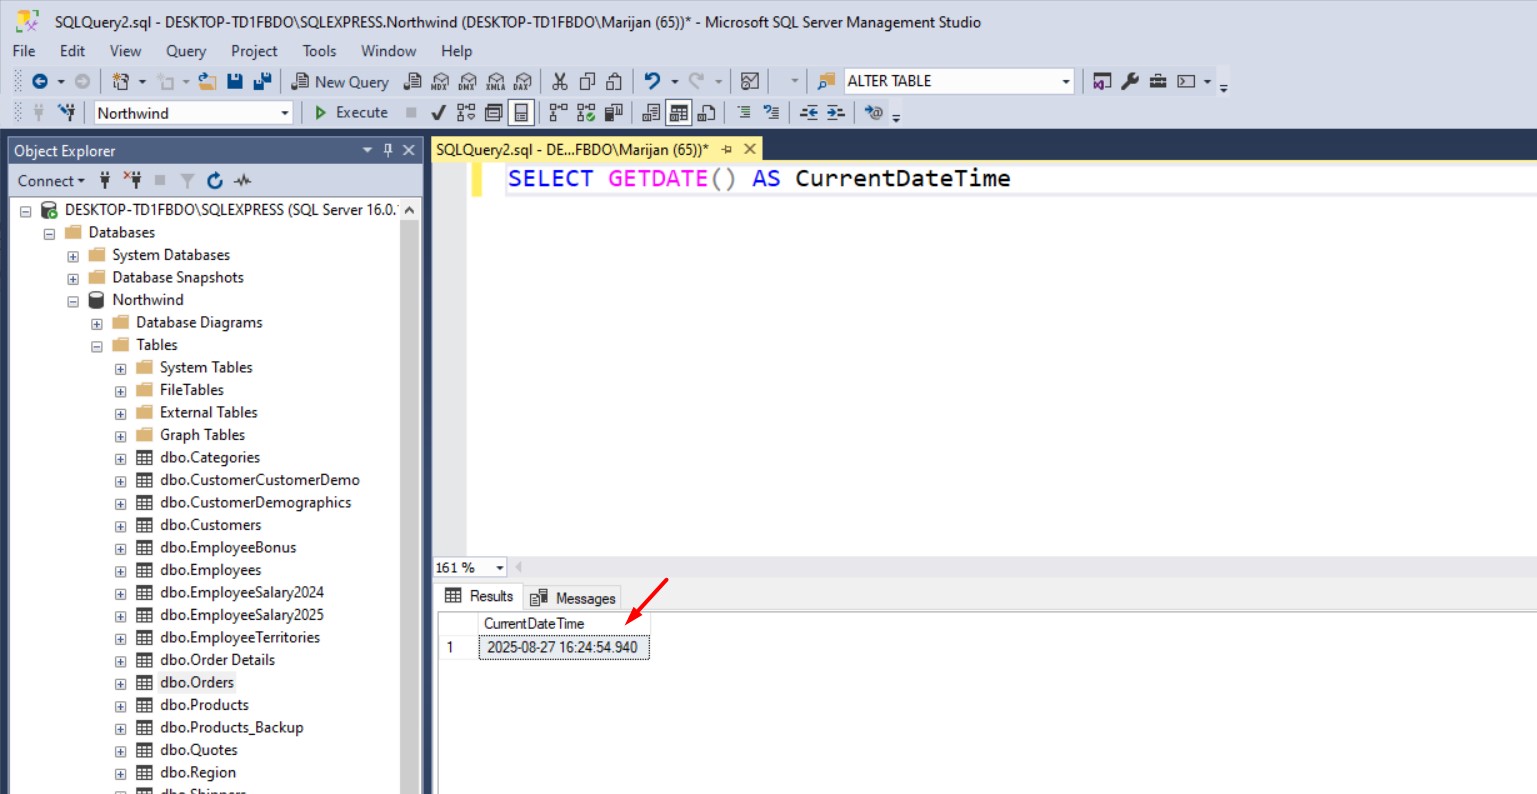Screen dimensions: 1537x794
Task: Click the DMX query icon
Action: coord(467,82)
